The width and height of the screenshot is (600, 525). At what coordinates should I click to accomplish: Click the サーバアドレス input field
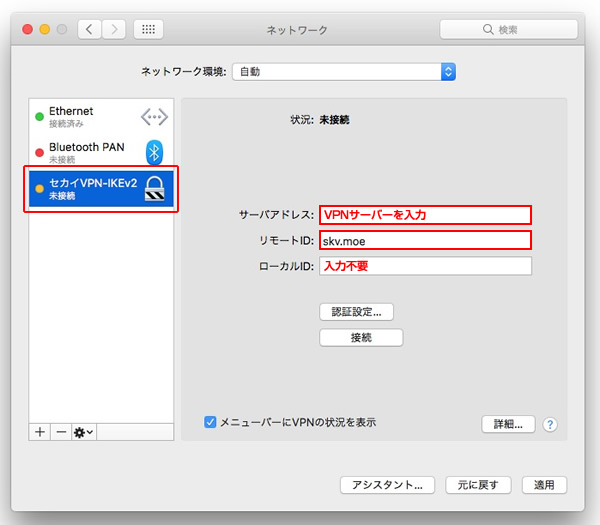pos(424,215)
